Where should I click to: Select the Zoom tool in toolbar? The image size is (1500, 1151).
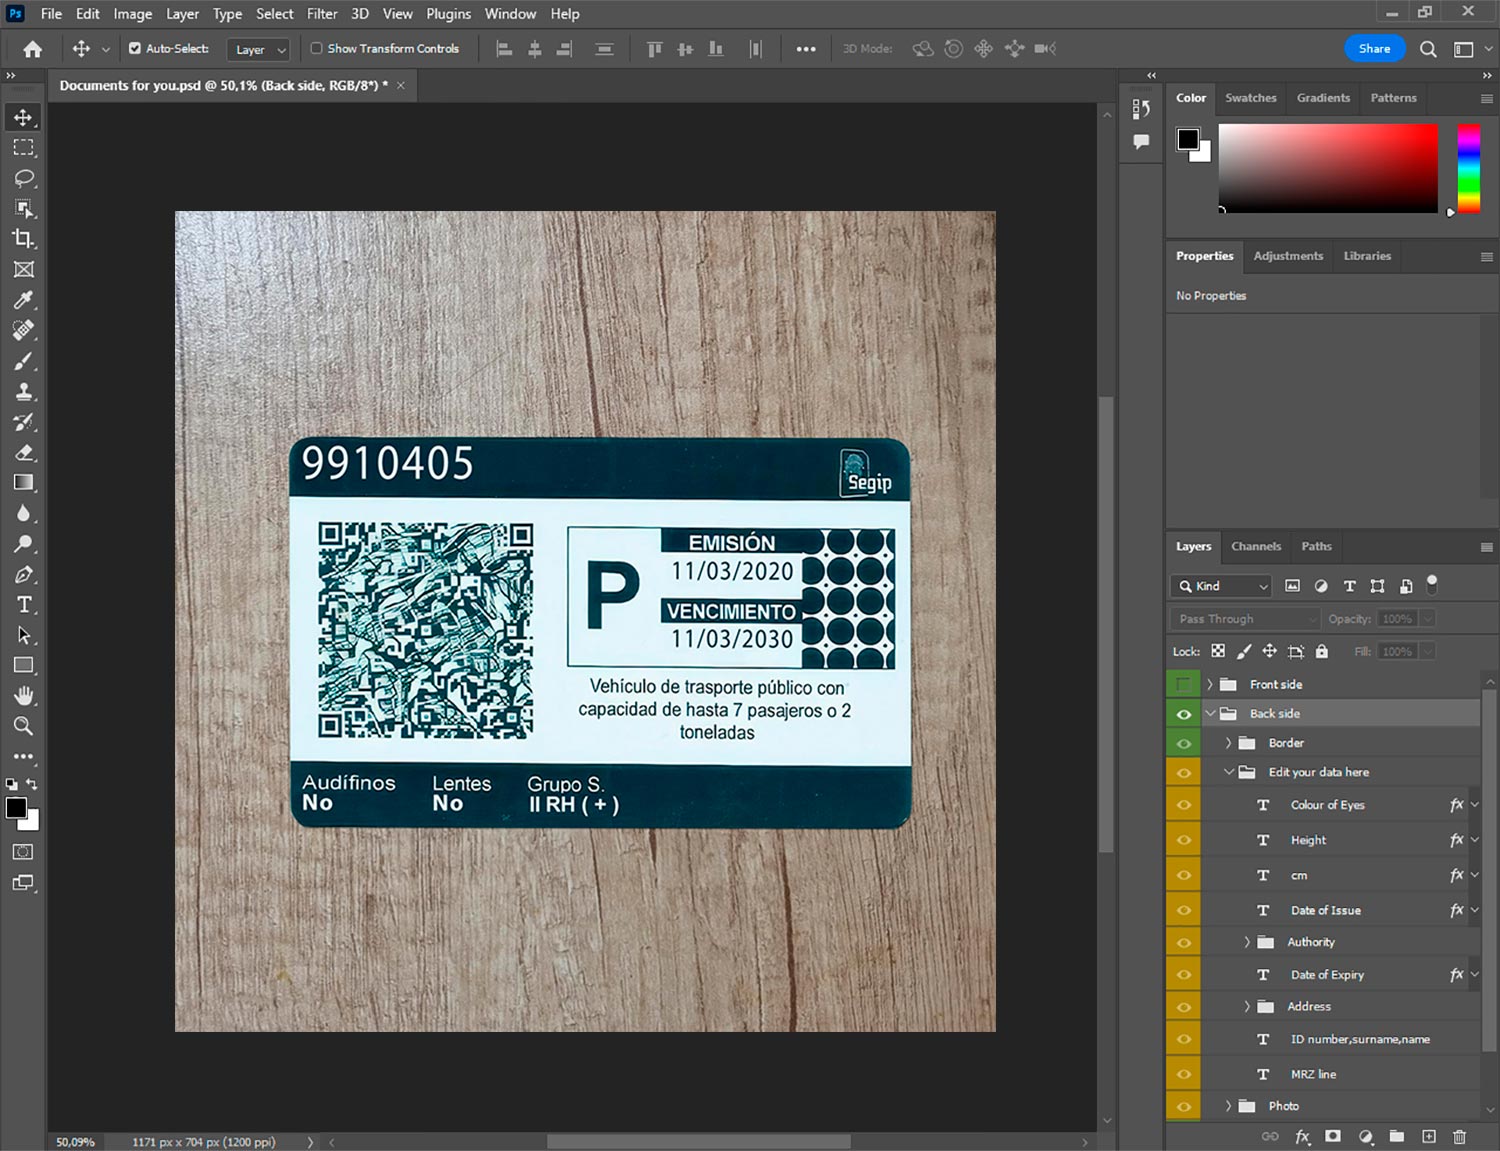(24, 726)
